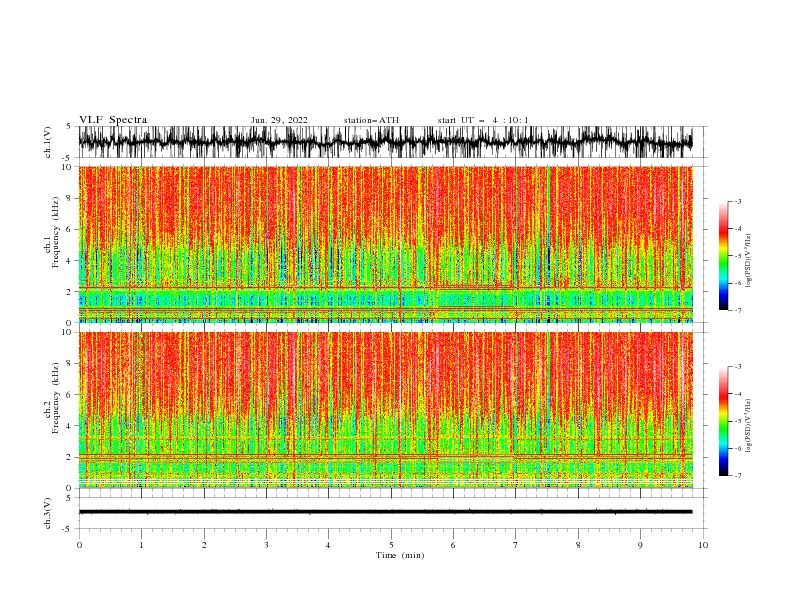This screenshot has width=792, height=612.
Task: Click the 'station=ATH' label
Action: (371, 120)
